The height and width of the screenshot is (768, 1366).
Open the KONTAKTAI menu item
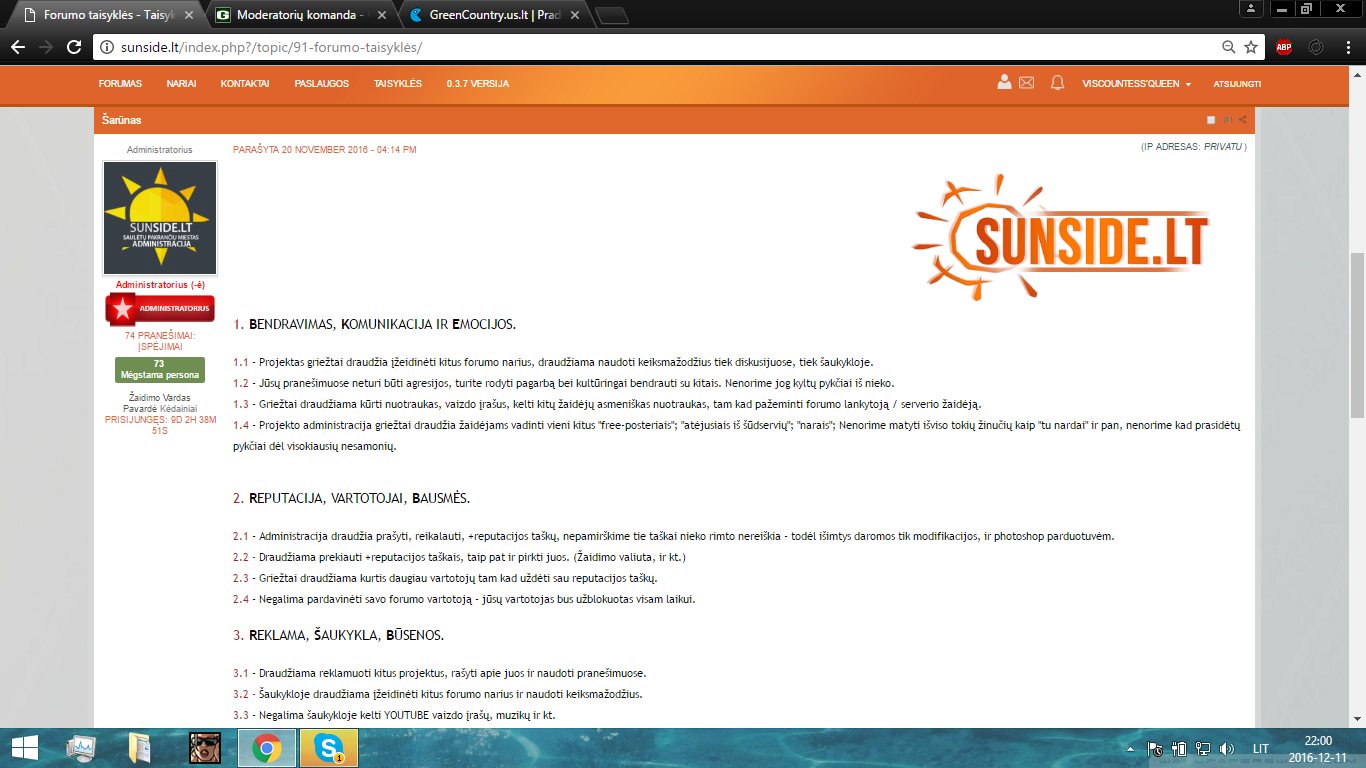point(245,84)
